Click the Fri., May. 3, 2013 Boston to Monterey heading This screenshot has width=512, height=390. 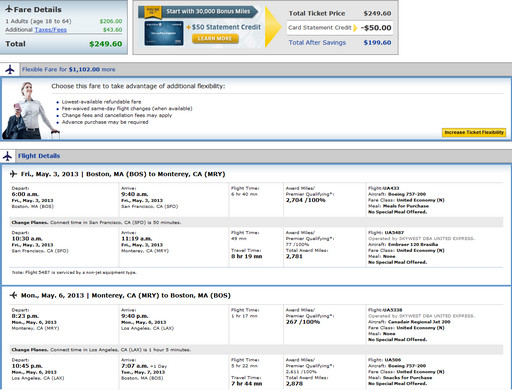click(x=123, y=174)
